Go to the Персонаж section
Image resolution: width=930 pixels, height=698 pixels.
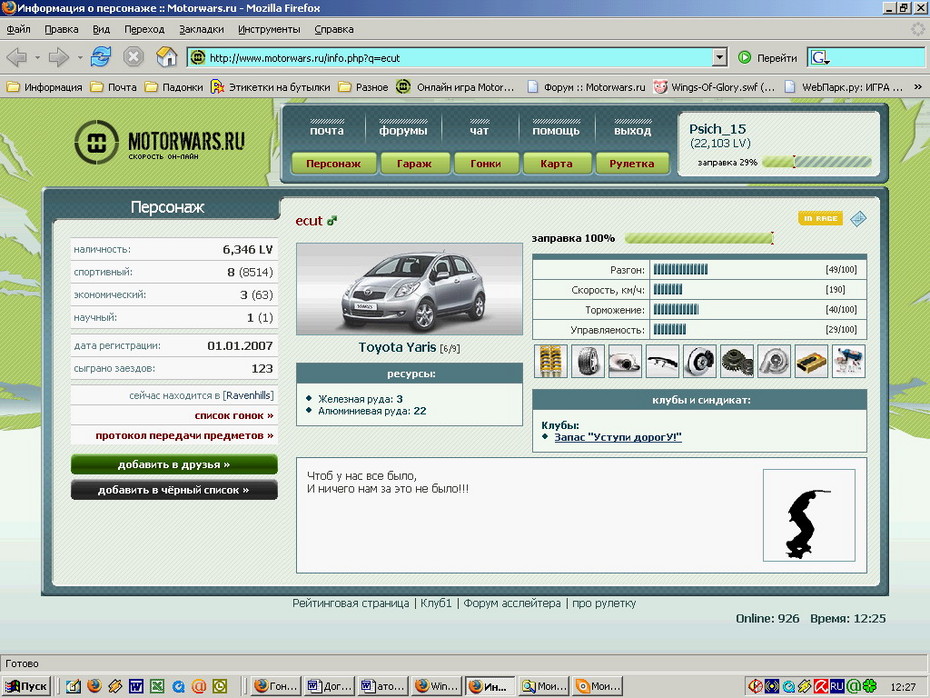click(333, 163)
